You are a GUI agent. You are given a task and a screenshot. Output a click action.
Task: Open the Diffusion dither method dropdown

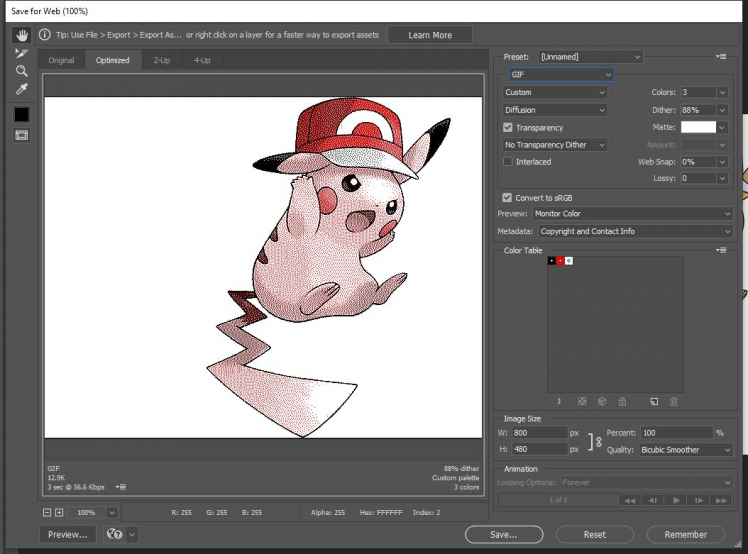555,110
